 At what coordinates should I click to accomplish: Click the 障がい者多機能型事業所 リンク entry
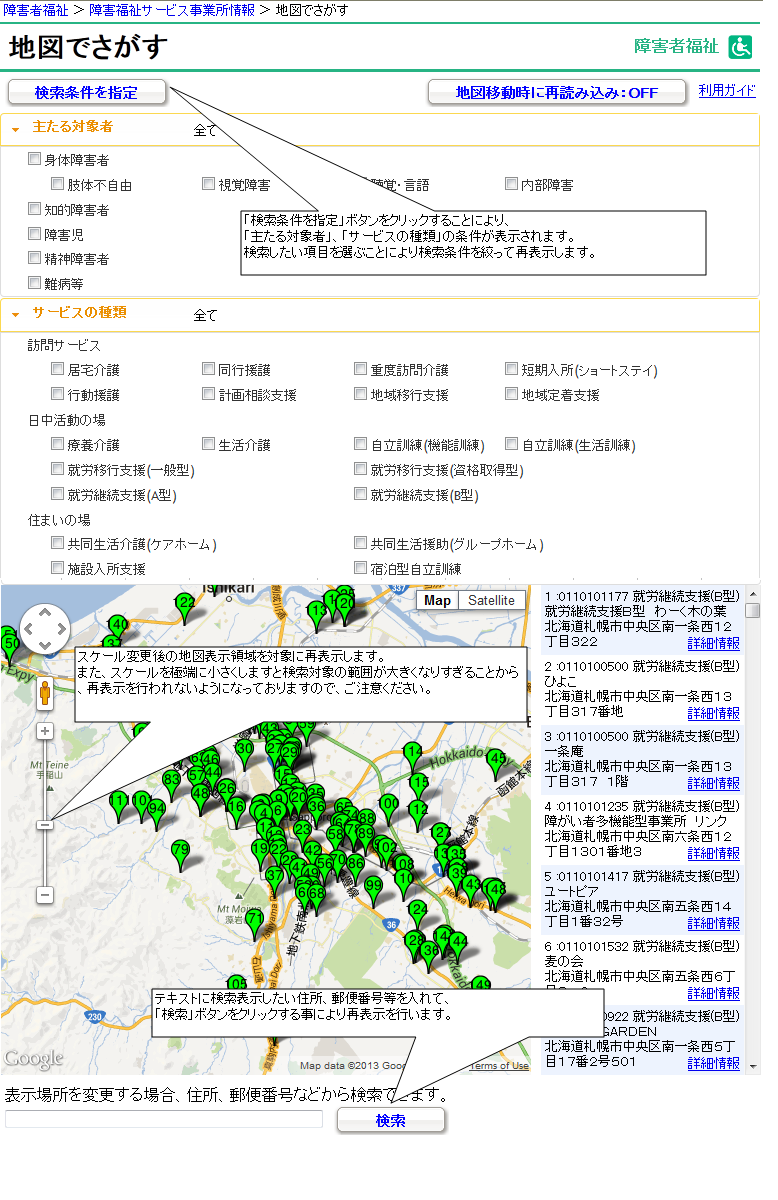click(x=641, y=829)
